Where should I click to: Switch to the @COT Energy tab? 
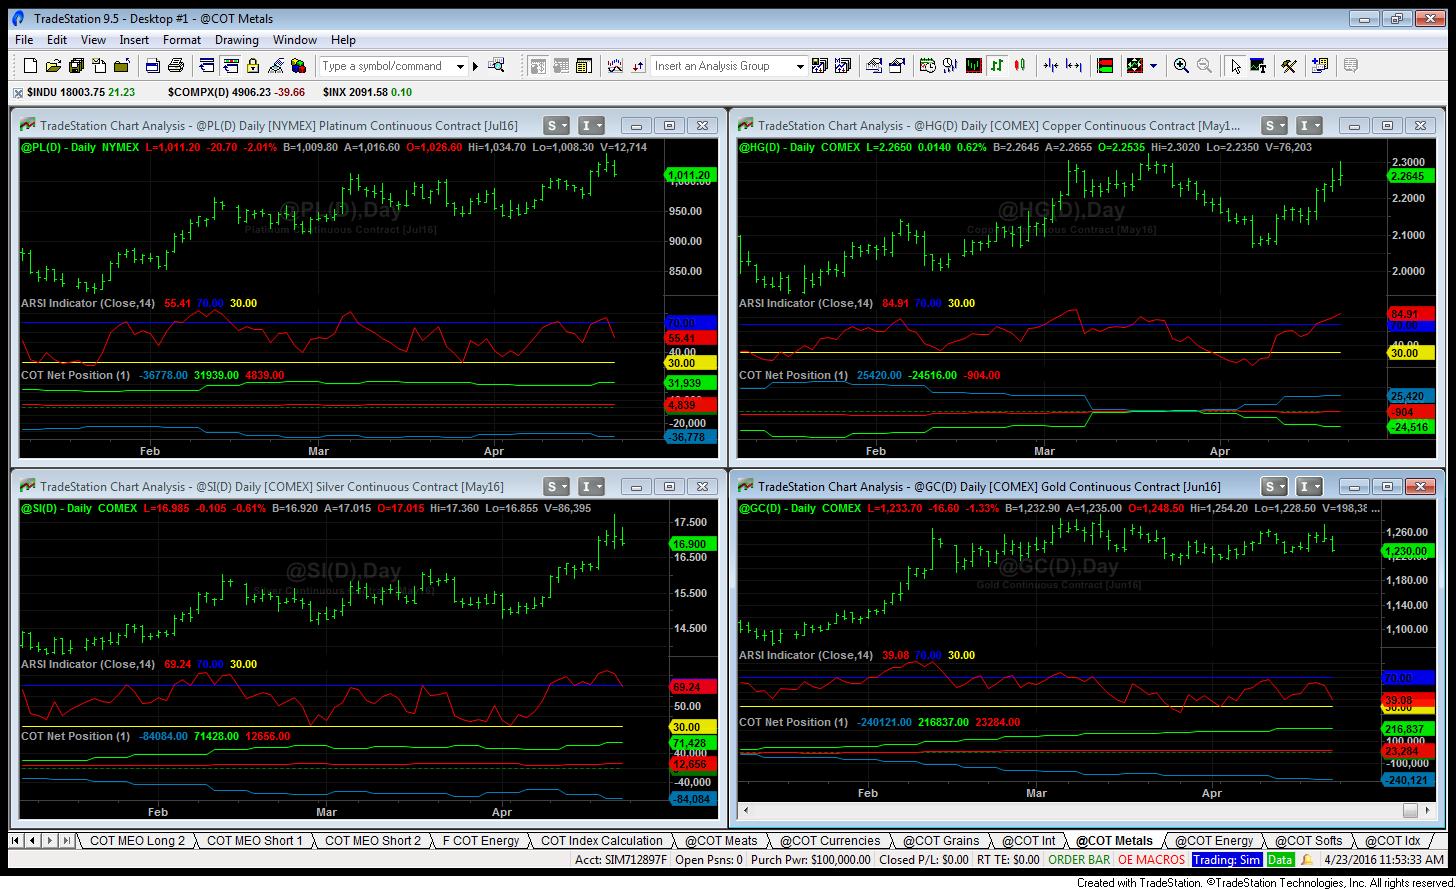click(1213, 841)
